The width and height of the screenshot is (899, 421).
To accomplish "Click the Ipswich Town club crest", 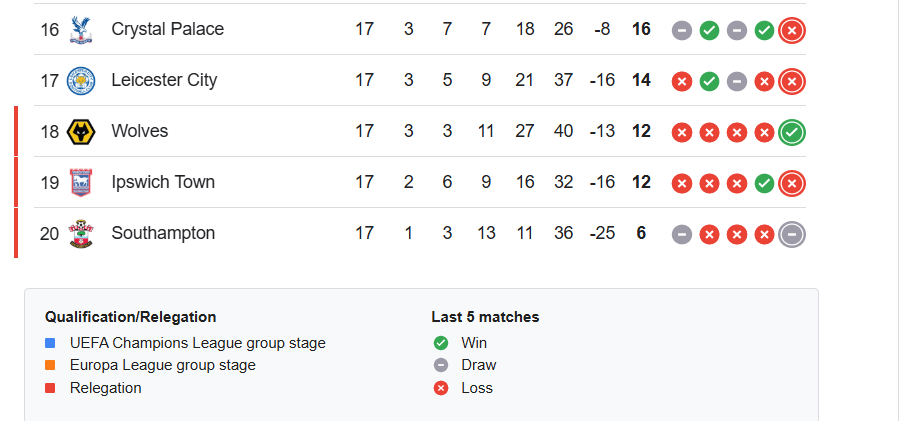I will [80, 183].
